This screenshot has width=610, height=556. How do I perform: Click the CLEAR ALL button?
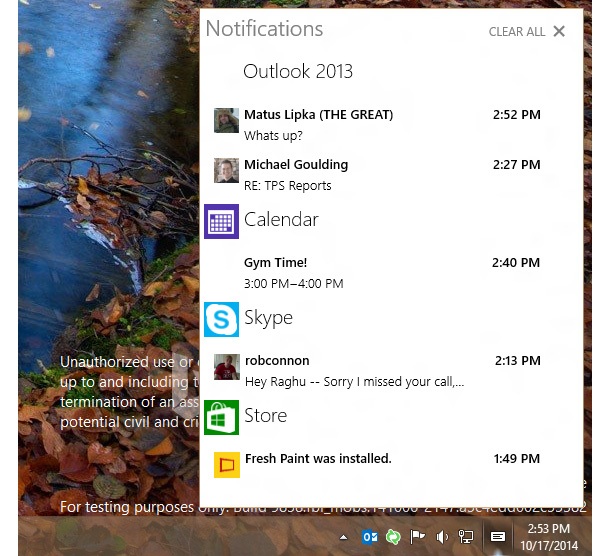(517, 32)
